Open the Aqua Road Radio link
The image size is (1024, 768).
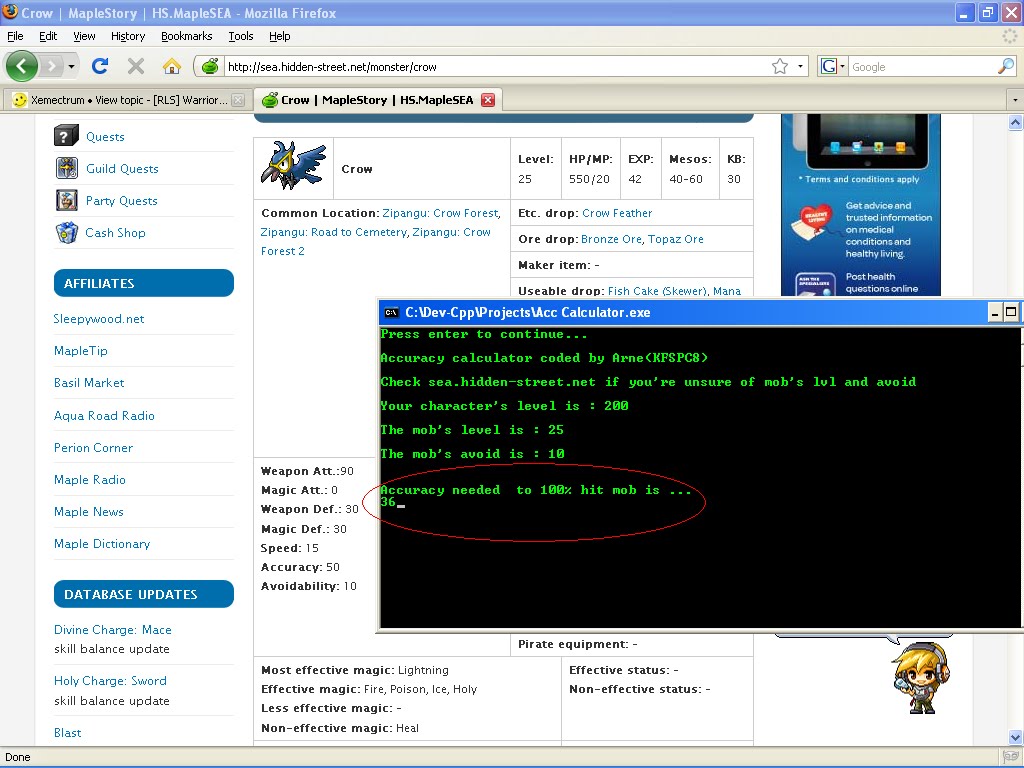click(104, 415)
